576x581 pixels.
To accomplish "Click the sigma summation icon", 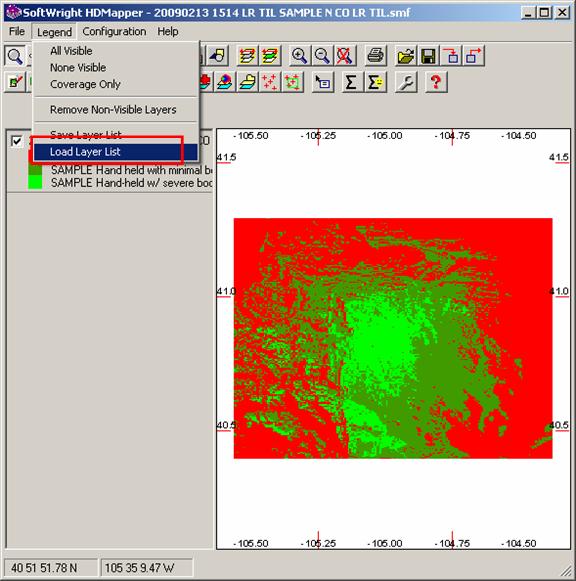I will 351,82.
